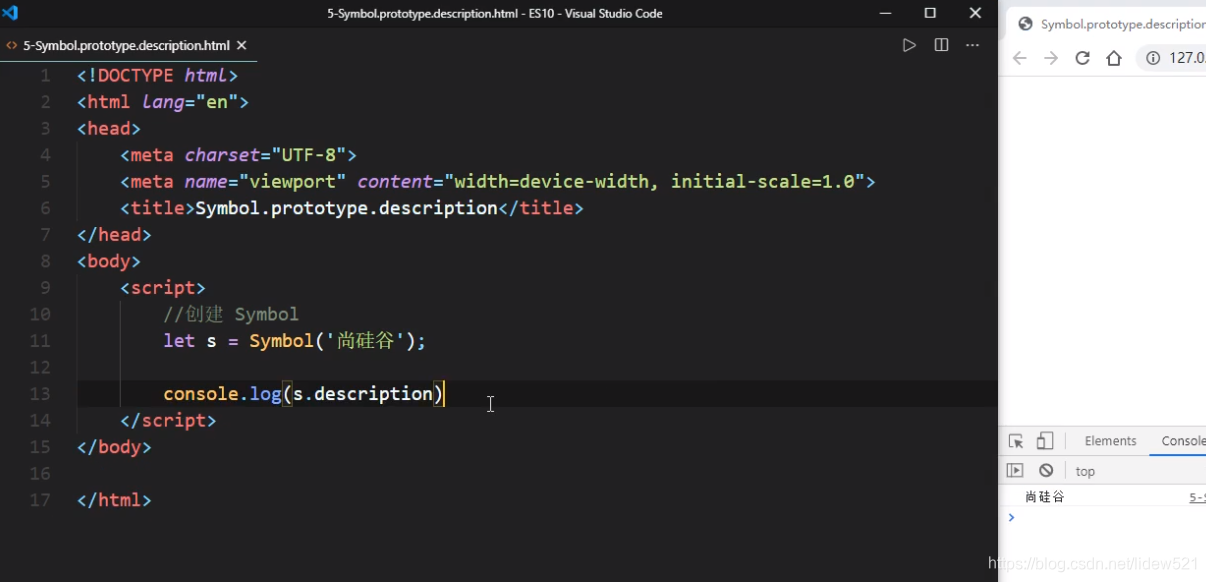Go forward in the browser window
This screenshot has height=582, width=1206.
[x=1051, y=58]
